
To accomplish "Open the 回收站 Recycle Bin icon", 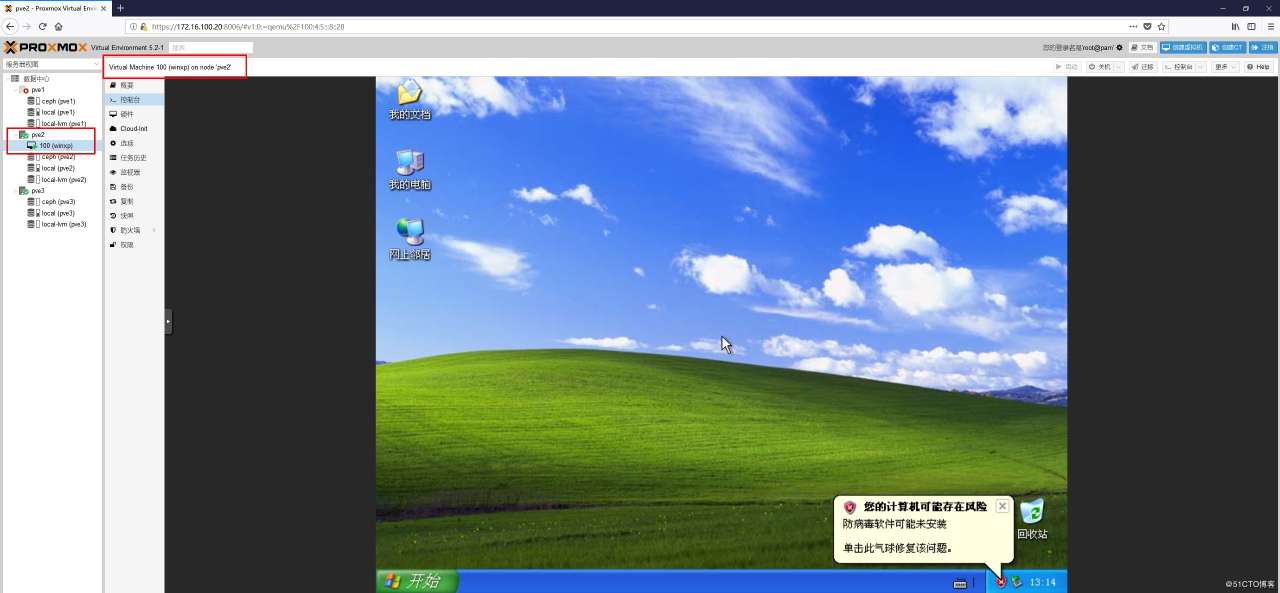I will 1032,516.
